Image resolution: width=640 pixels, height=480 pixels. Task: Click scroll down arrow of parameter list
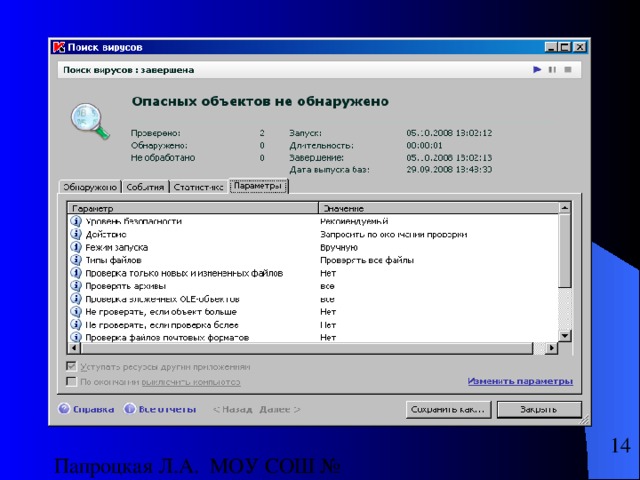point(565,335)
